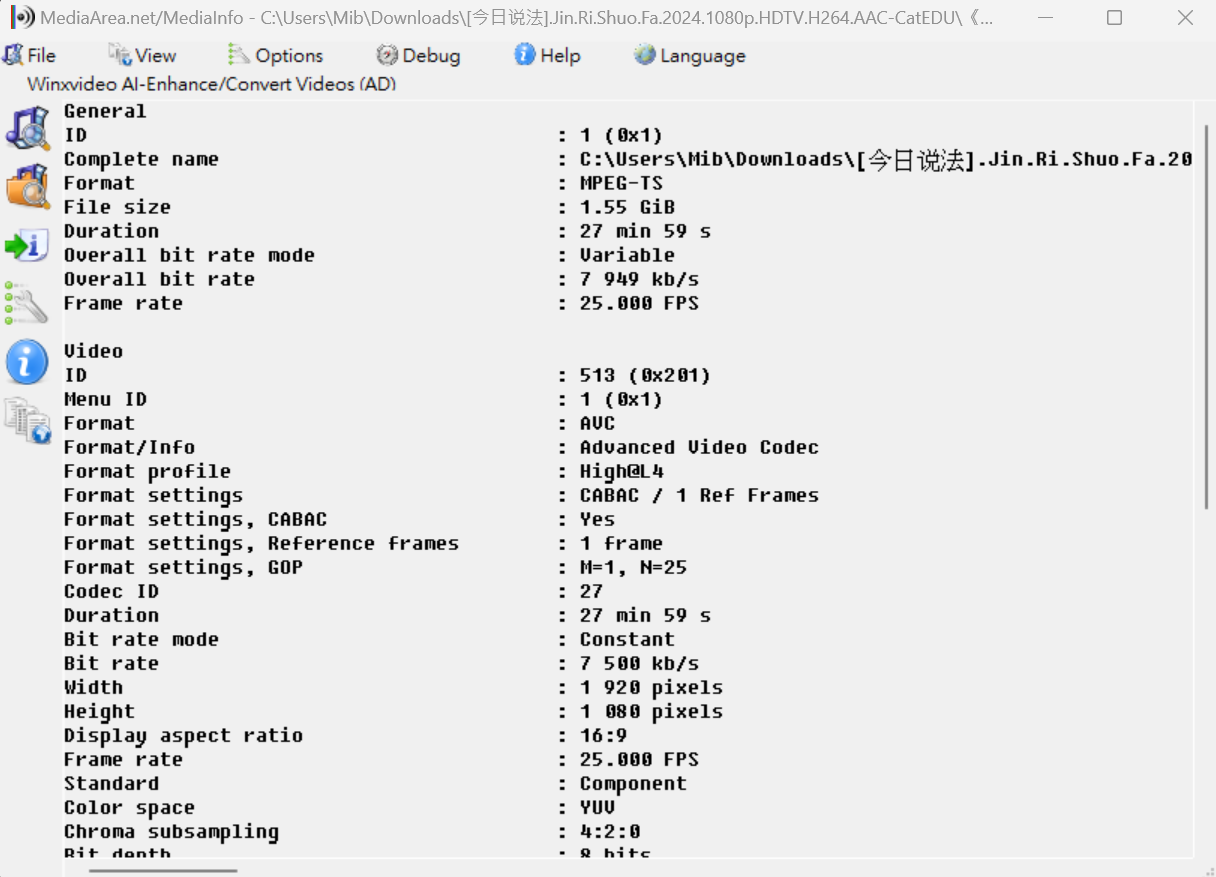Click the "Constant" value
The height and width of the screenshot is (877, 1216).
(627, 639)
